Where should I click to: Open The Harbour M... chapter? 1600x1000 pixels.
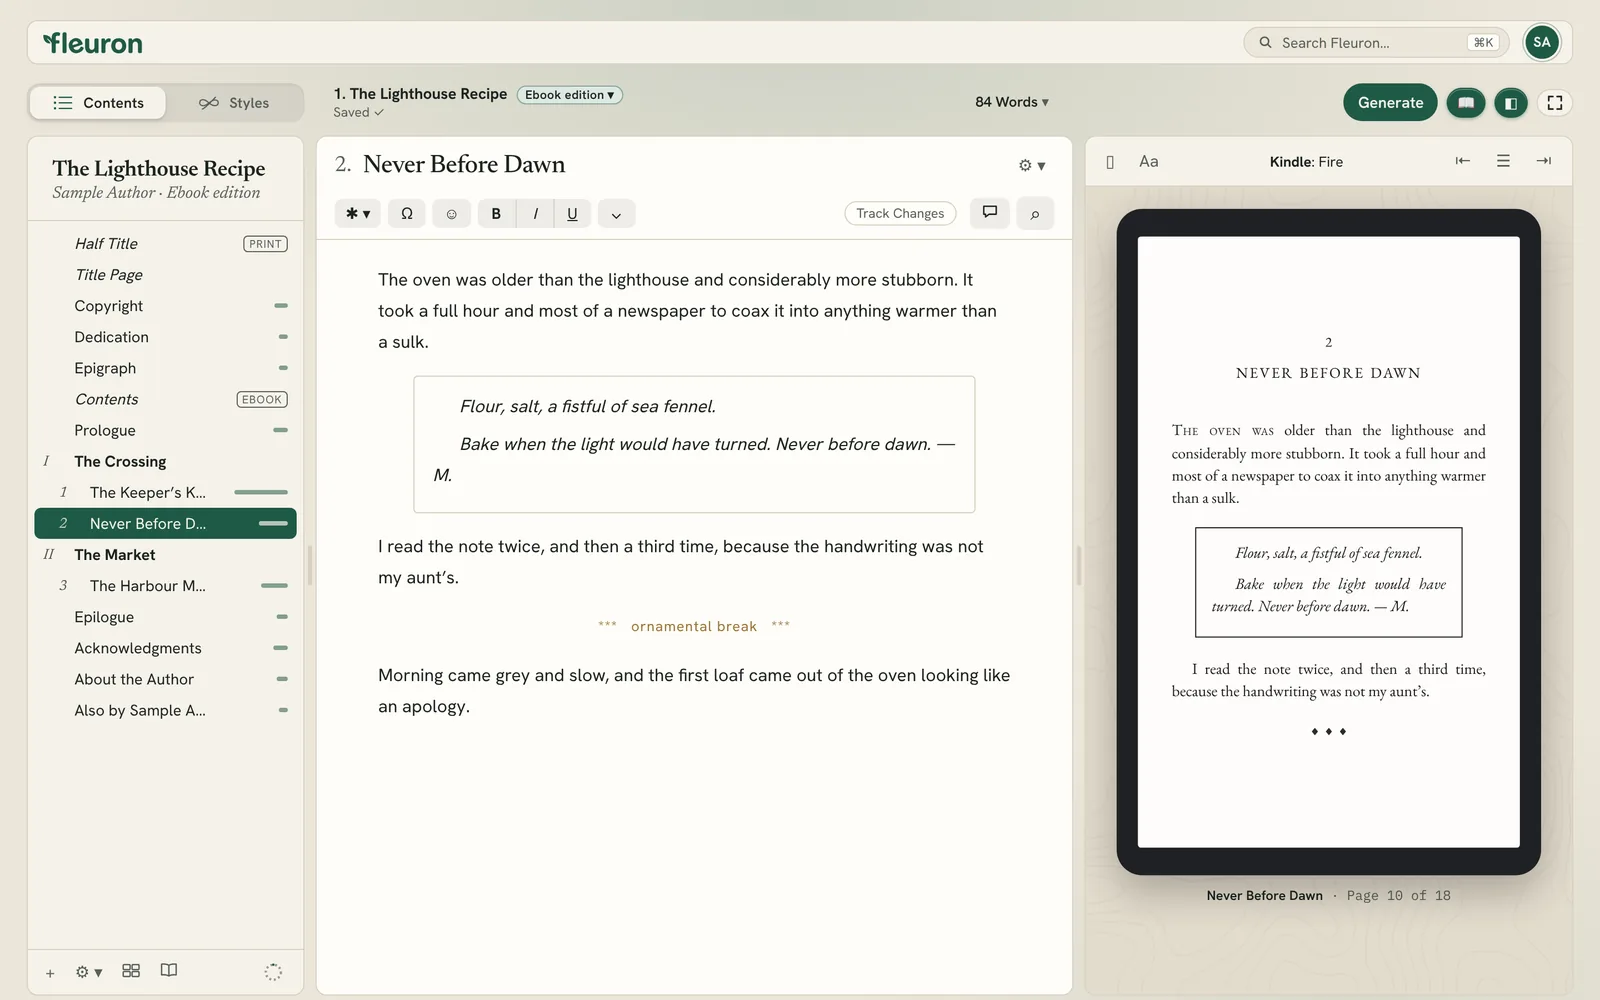pos(166,586)
